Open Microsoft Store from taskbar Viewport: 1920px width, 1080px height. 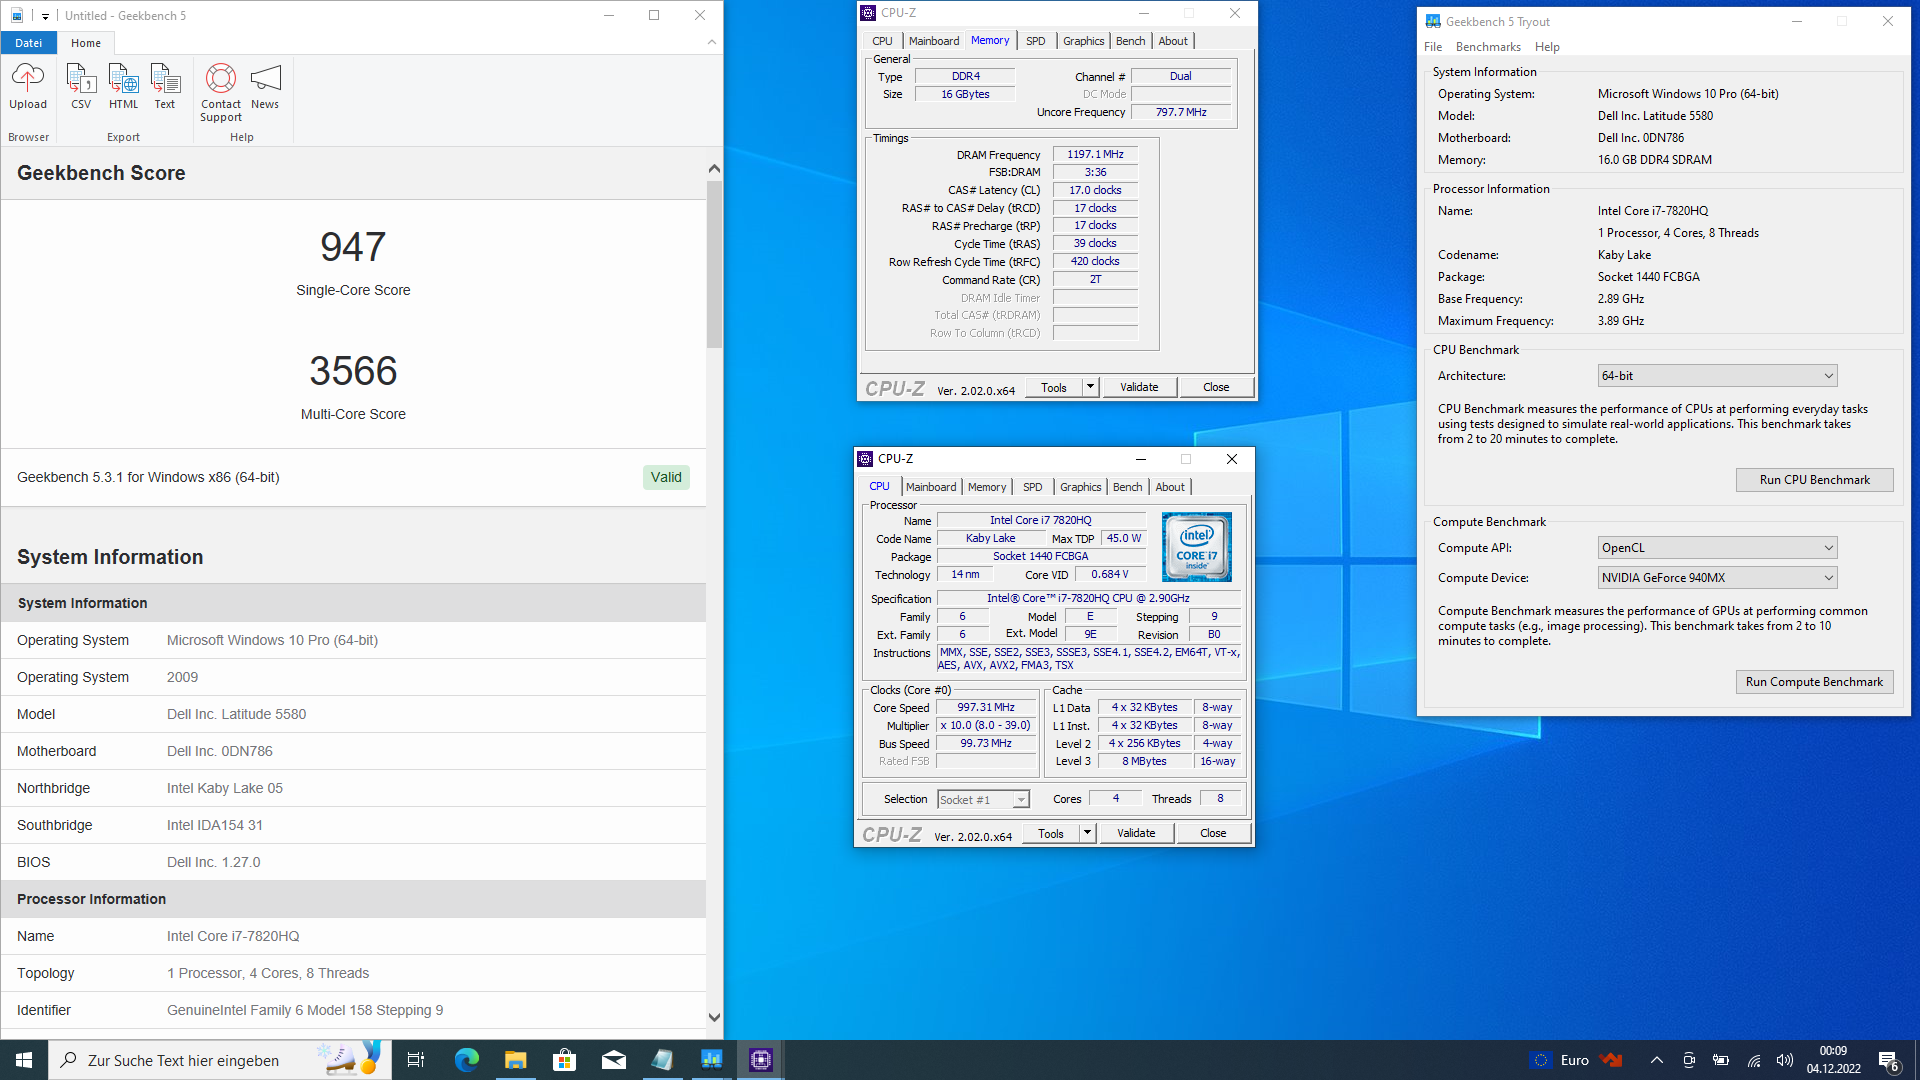click(564, 1060)
